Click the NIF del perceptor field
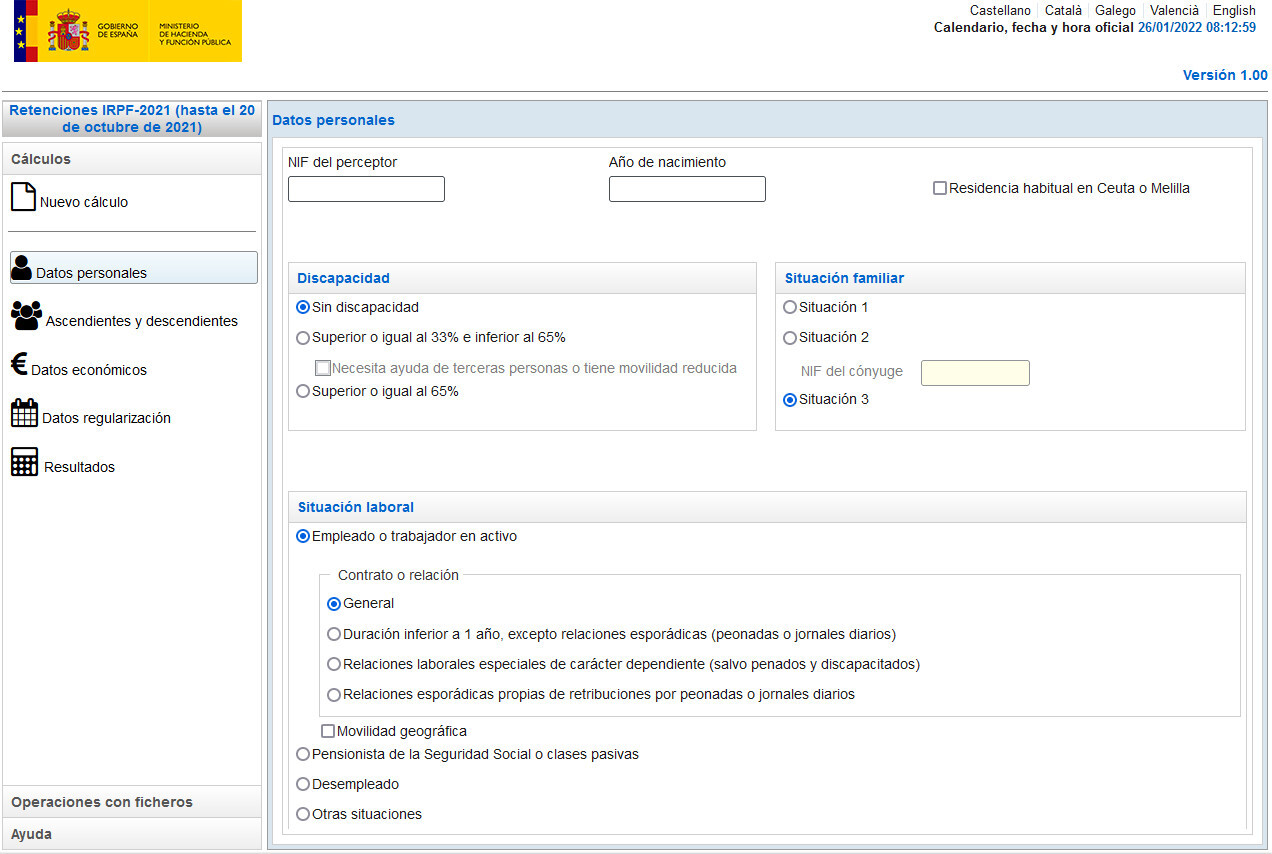1272x854 pixels. [x=366, y=189]
